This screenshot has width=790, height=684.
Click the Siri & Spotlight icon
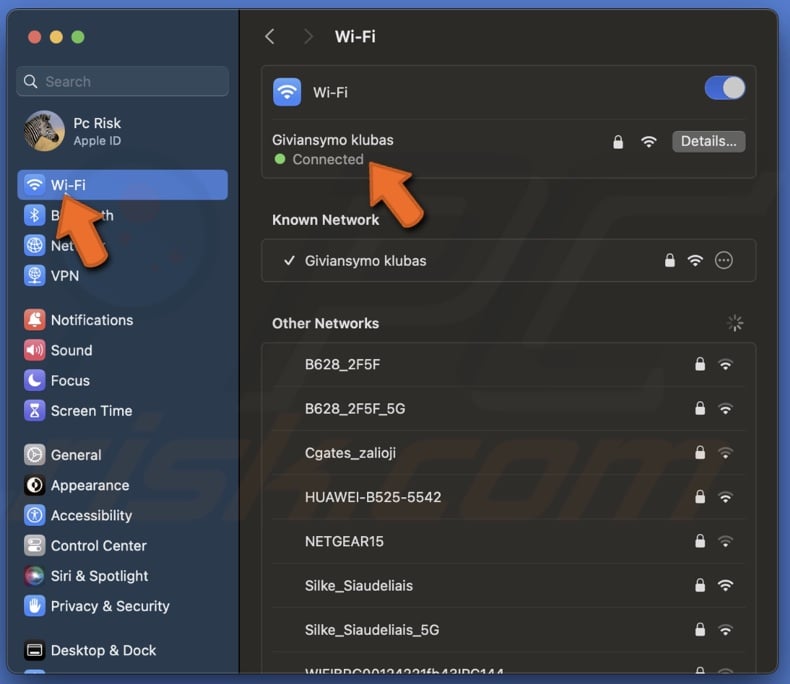pyautogui.click(x=34, y=576)
